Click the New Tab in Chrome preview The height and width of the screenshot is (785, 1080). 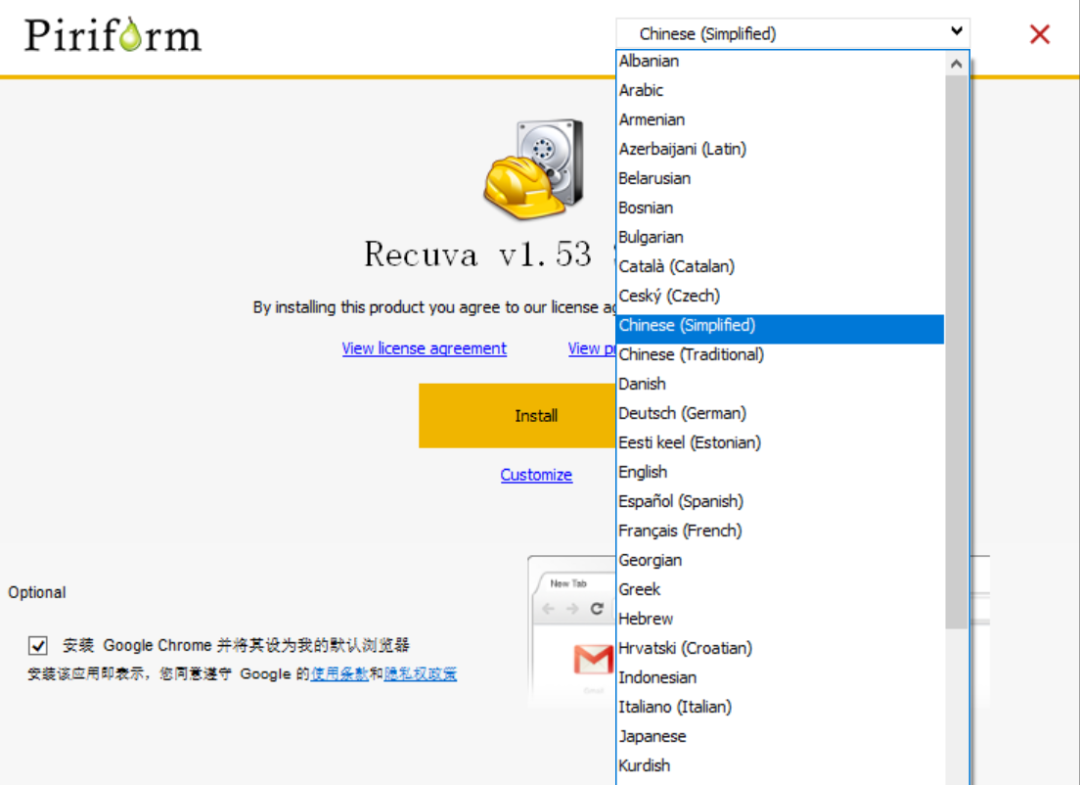coord(568,584)
